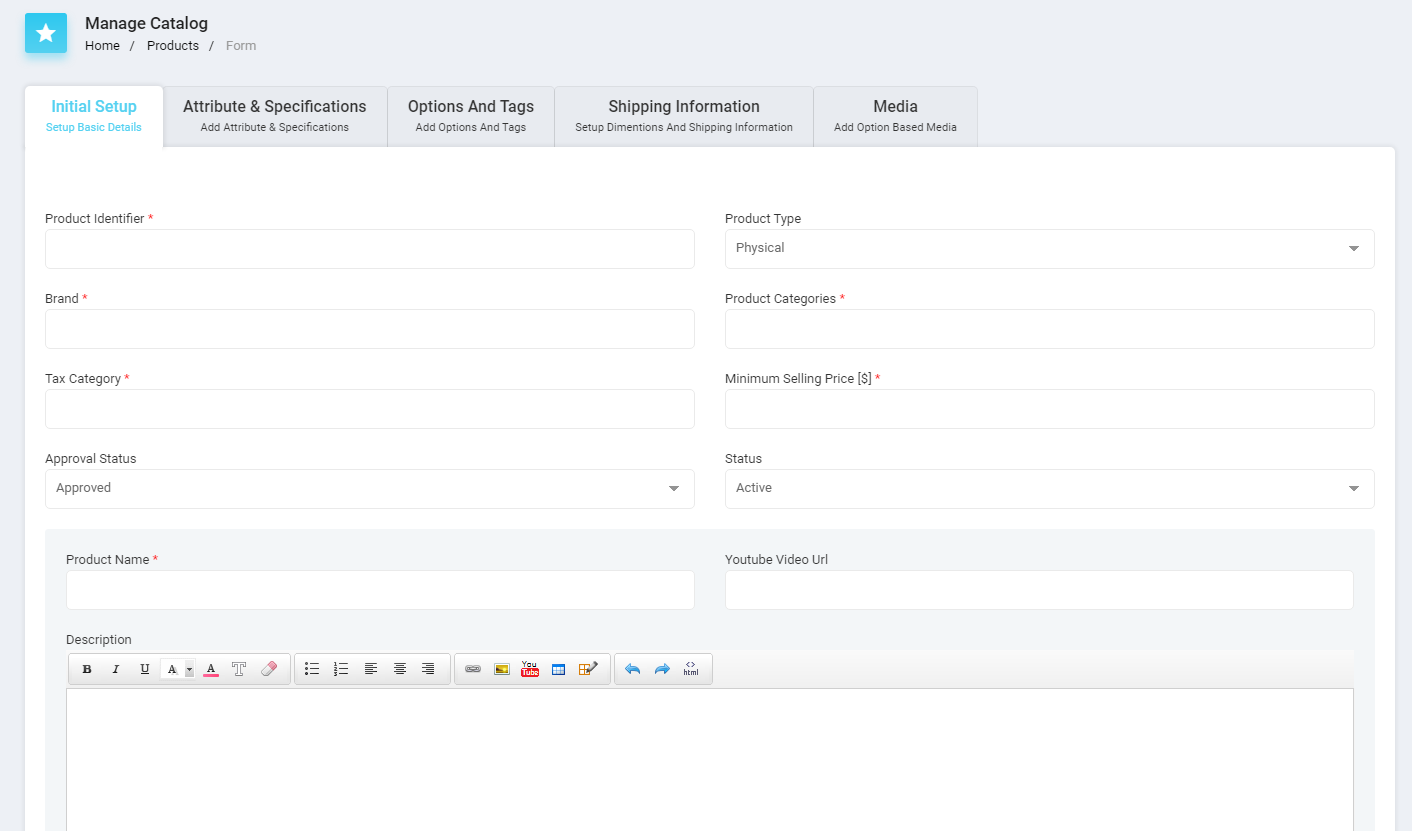The height and width of the screenshot is (831, 1412).
Task: Expand the Status dropdown showing Active
Action: [1353, 488]
